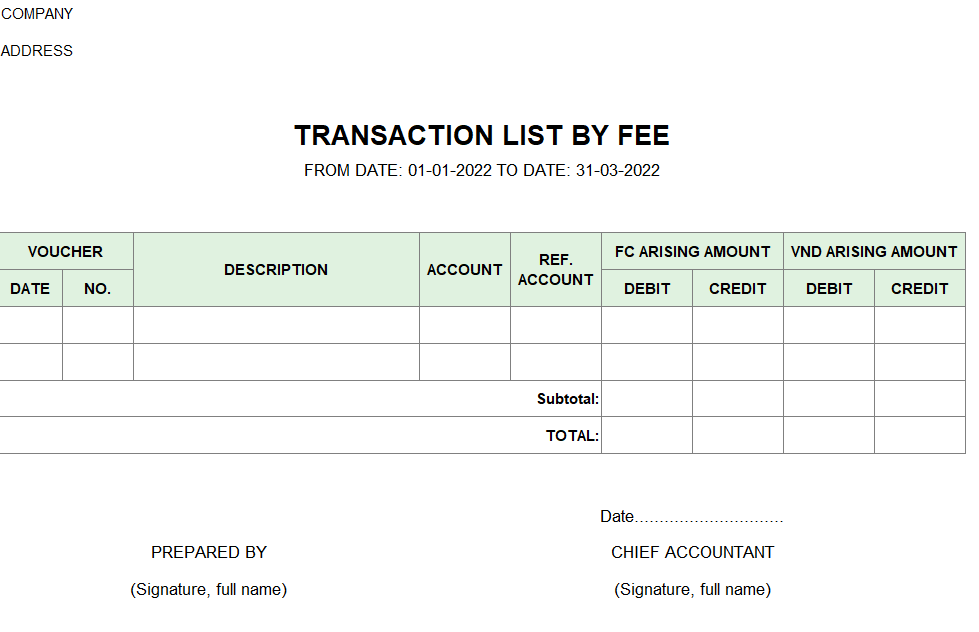Select the voucher DATE subheader cell
The height and width of the screenshot is (632, 979).
tap(30, 289)
